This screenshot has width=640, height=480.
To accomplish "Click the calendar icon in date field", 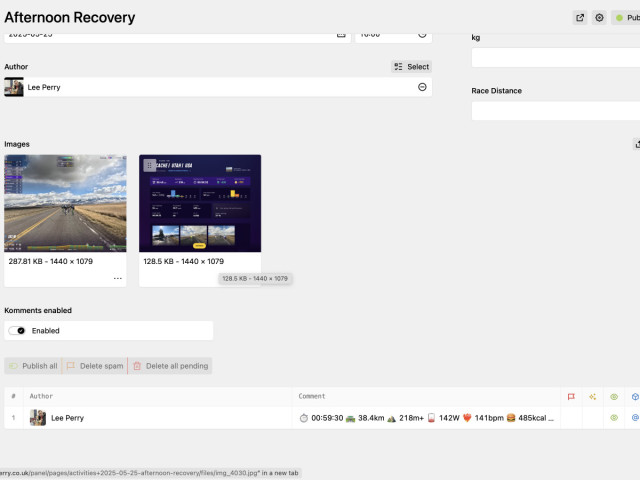I will [341, 34].
